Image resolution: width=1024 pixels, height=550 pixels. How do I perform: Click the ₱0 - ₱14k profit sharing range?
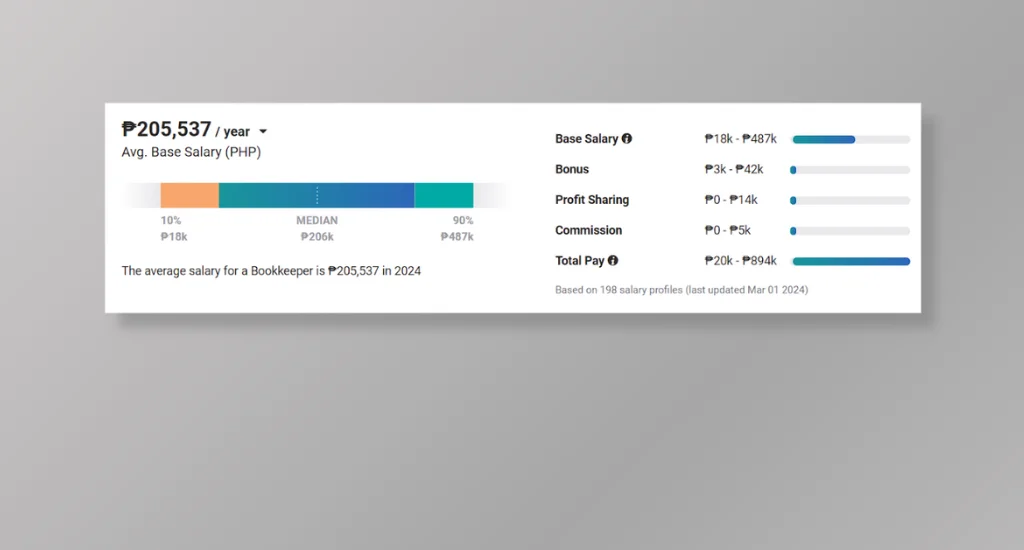731,200
